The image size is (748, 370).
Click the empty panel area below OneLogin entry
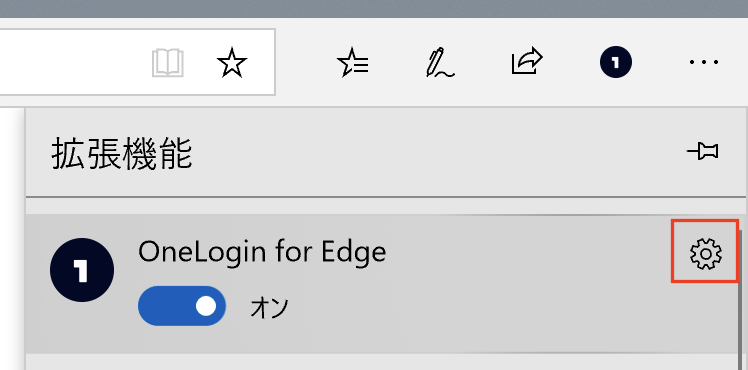tap(382, 362)
